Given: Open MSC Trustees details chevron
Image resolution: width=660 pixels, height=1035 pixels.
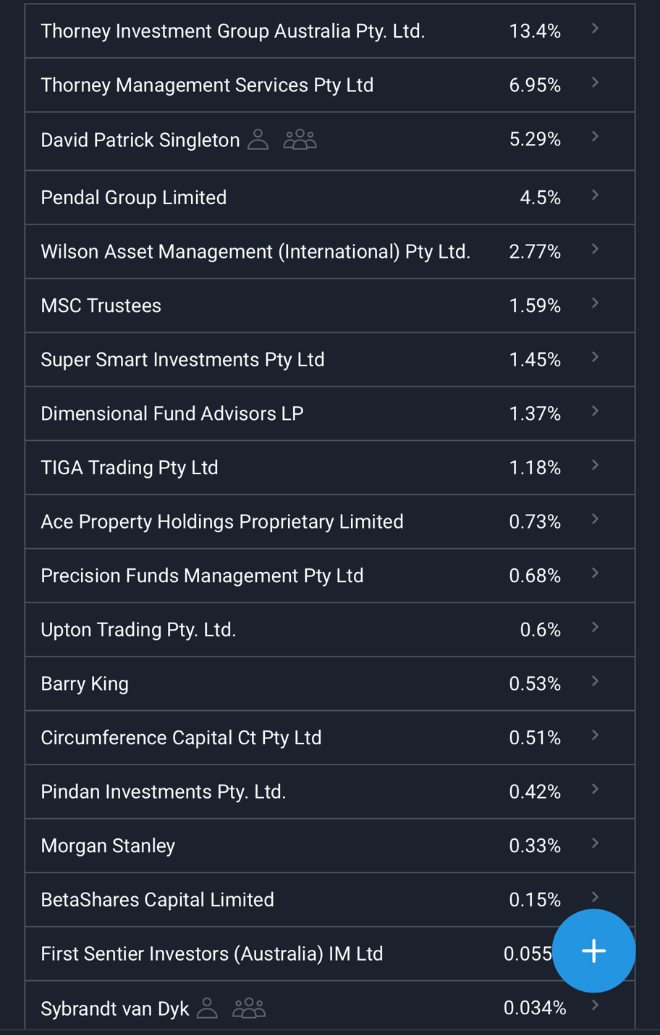Looking at the screenshot, I should 595,303.
